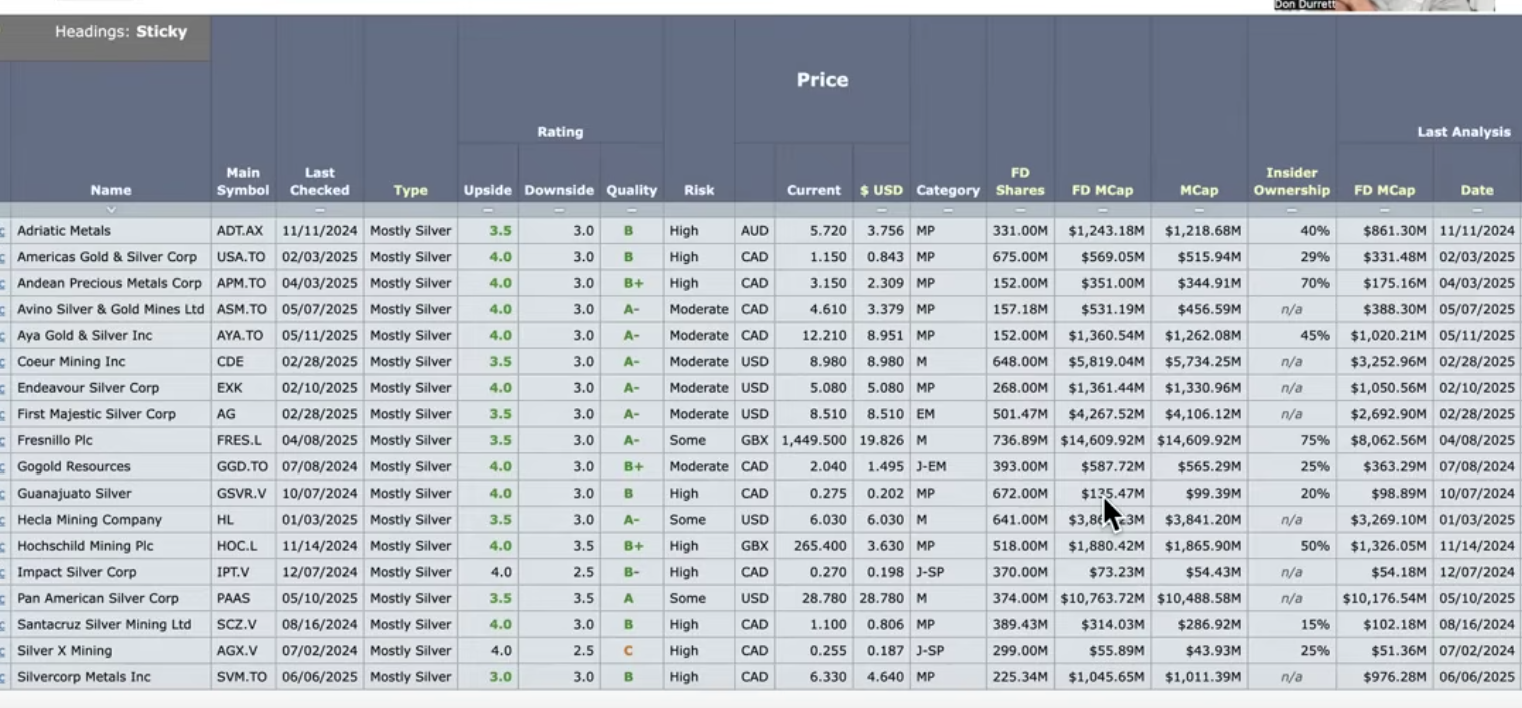This screenshot has height=708, width=1522.
Task: Select the HOC.L symbol cell
Action: coord(237,546)
